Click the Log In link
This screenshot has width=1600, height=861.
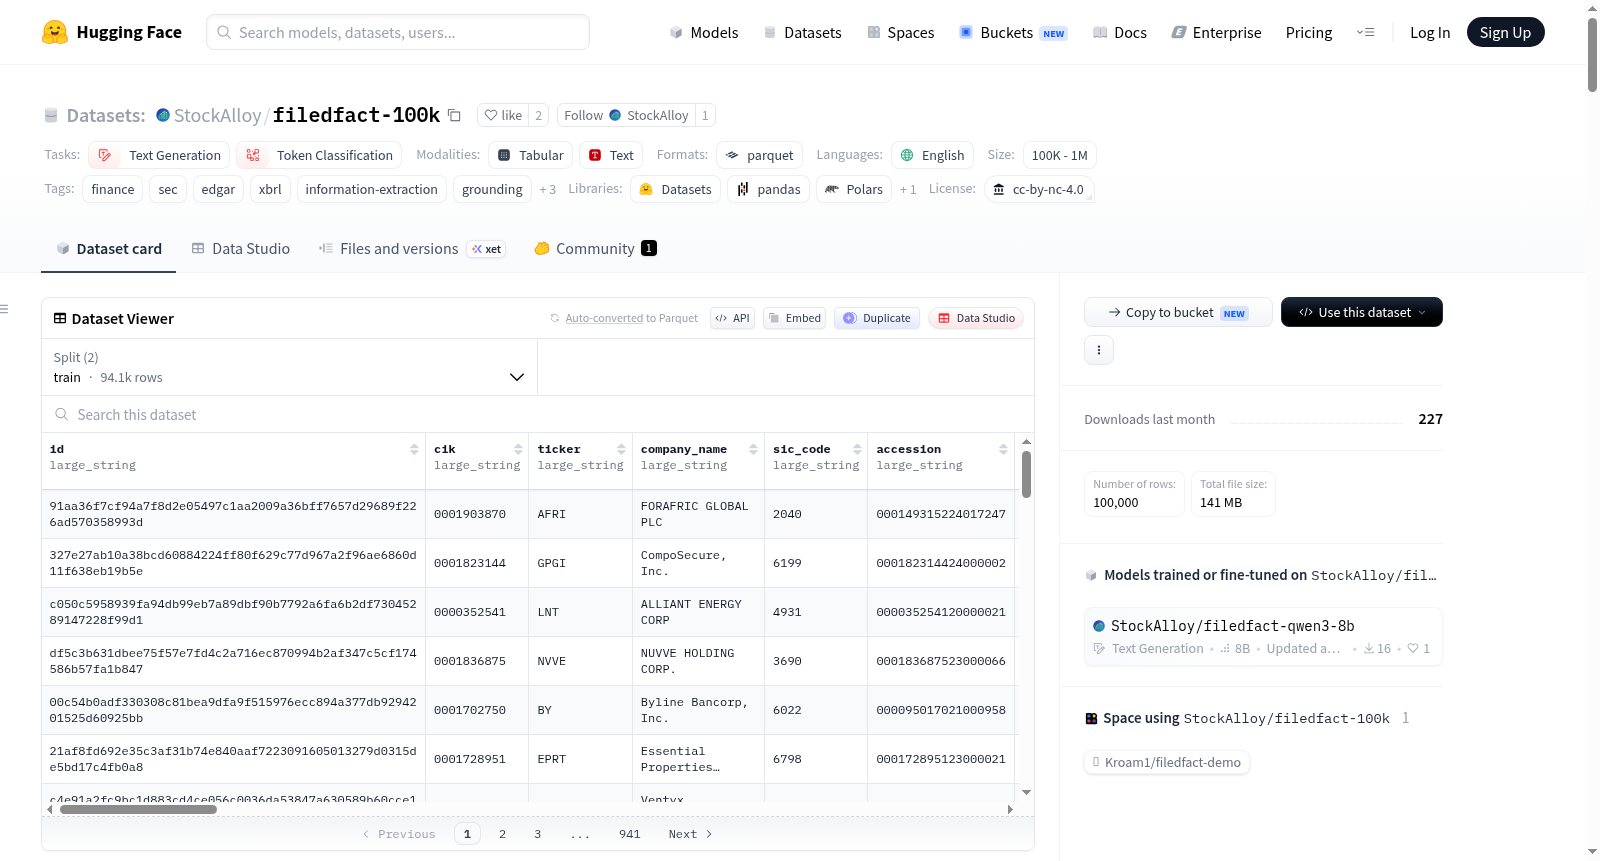[1430, 32]
